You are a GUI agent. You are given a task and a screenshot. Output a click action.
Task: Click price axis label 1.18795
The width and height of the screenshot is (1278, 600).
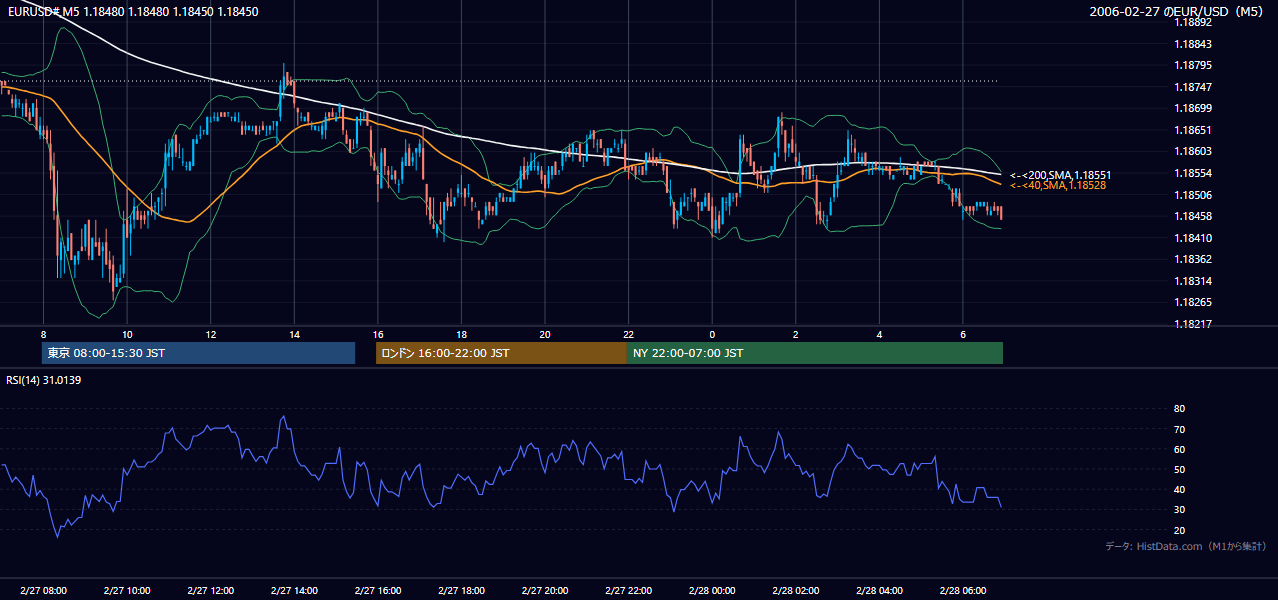click(x=1193, y=66)
